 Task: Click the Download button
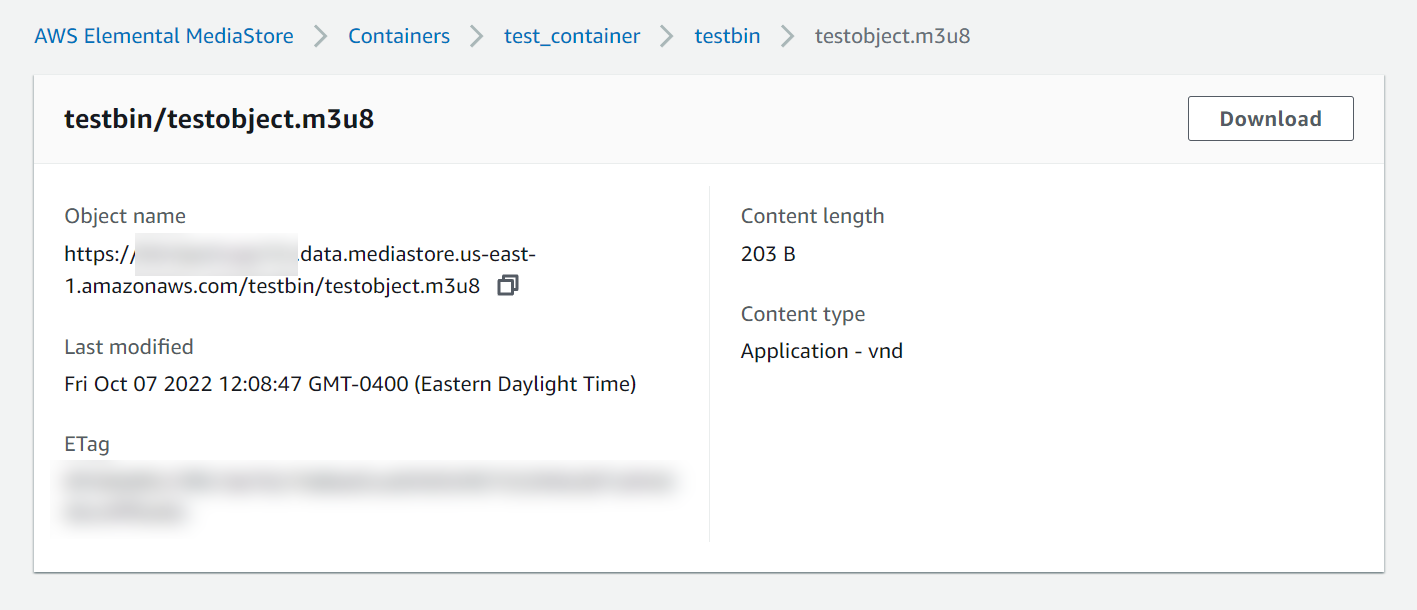pyautogui.click(x=1270, y=119)
